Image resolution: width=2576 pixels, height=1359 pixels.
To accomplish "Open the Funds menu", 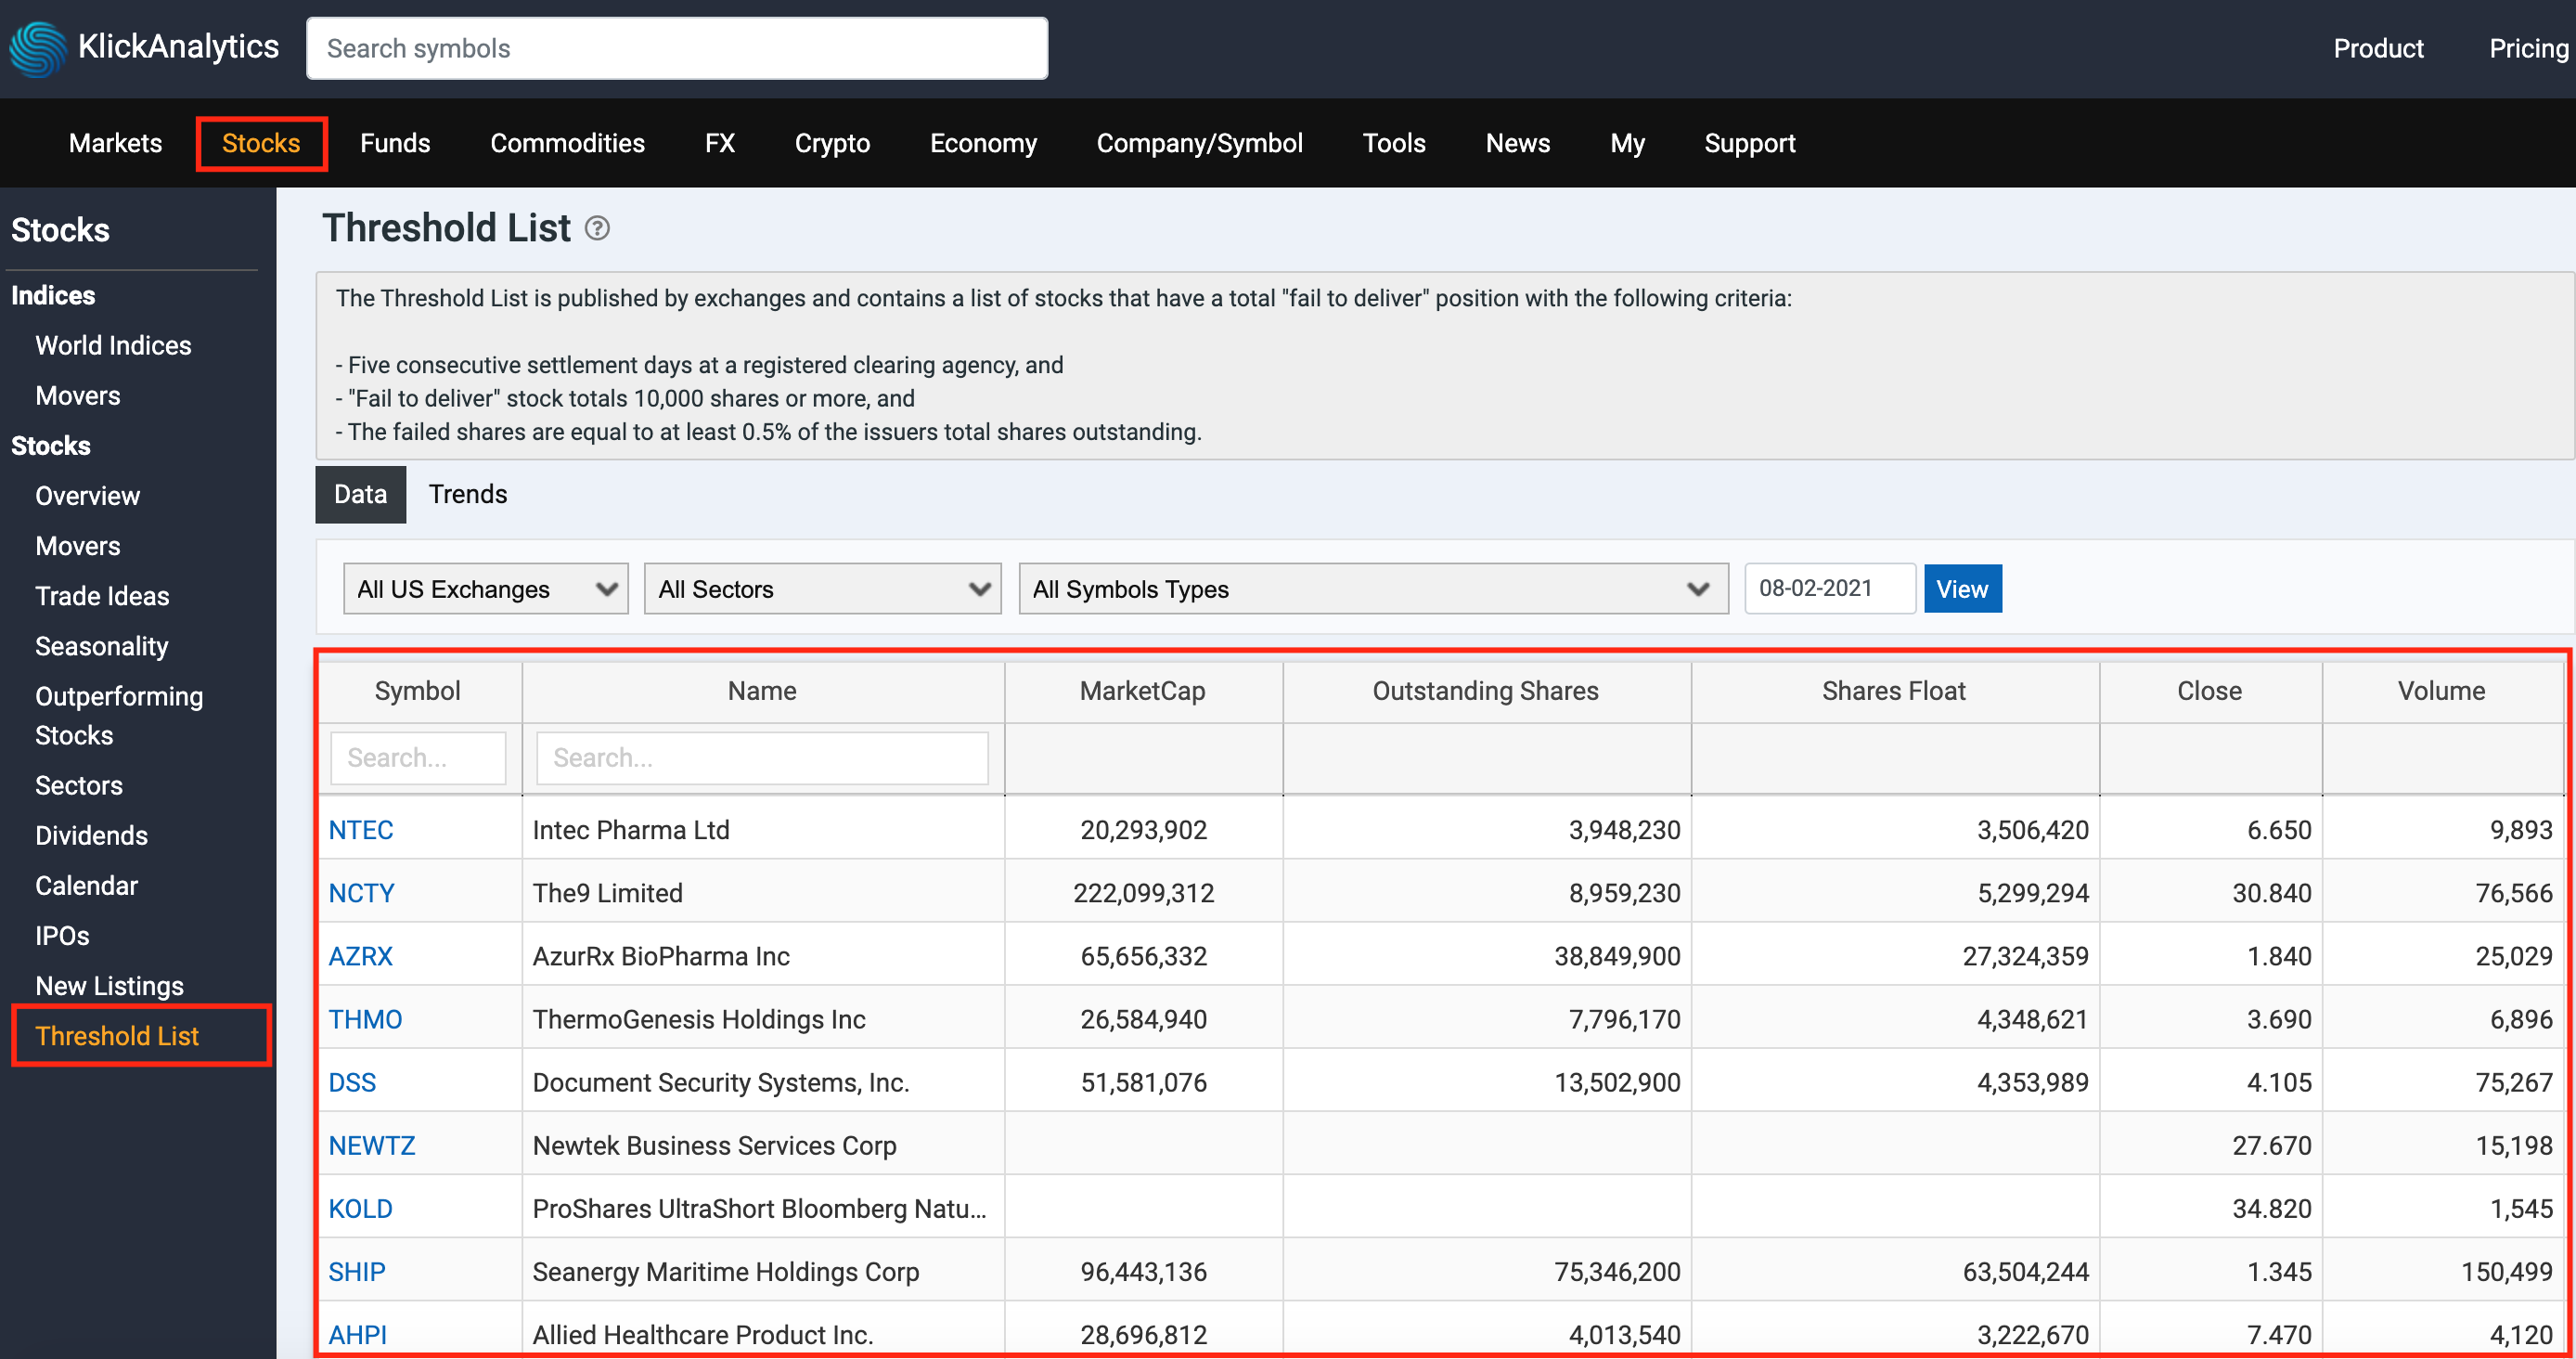I will (395, 143).
